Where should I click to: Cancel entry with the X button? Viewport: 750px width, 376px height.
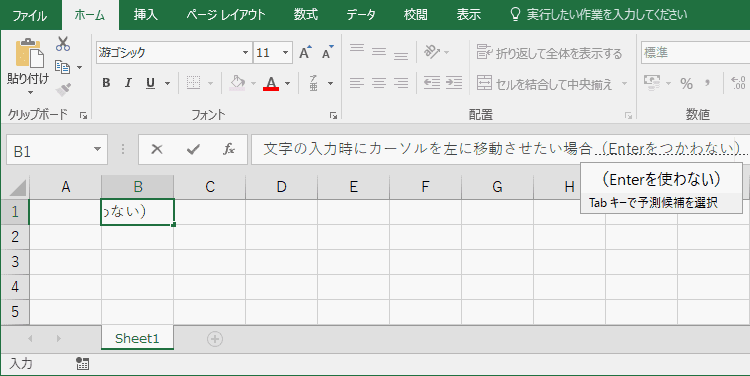[157, 149]
